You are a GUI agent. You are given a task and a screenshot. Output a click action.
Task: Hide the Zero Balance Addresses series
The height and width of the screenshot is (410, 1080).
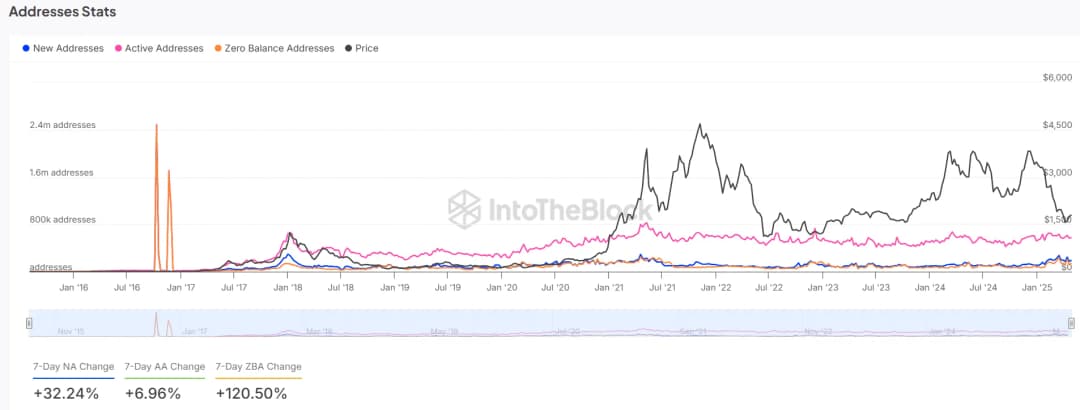[x=279, y=48]
